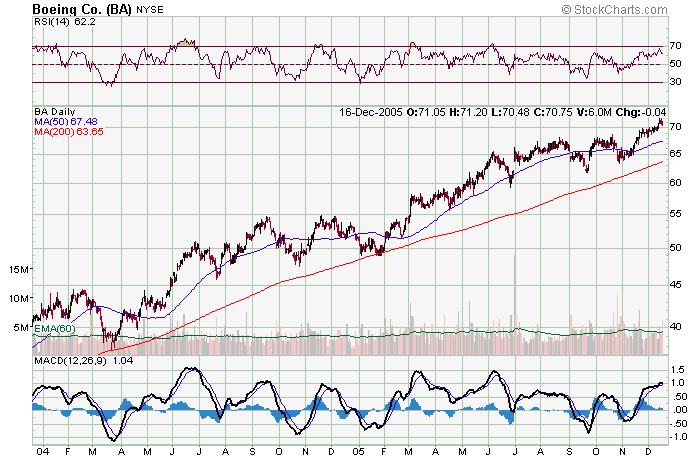Click the MACD(12,26,9) 1.04 label
Screen dimensions: 700x462
[x=84, y=361]
